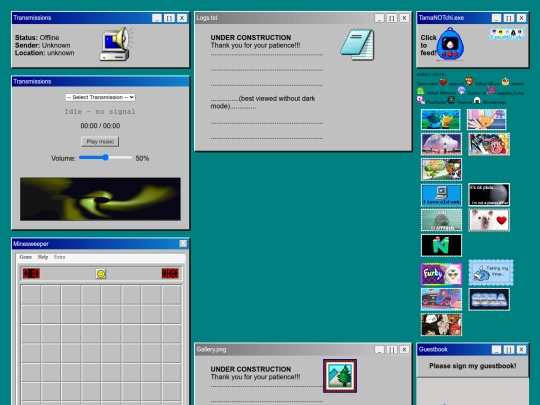Click the Nintendo 64 logo stamp
Screen dimensions: 540x405
click(x=442, y=246)
